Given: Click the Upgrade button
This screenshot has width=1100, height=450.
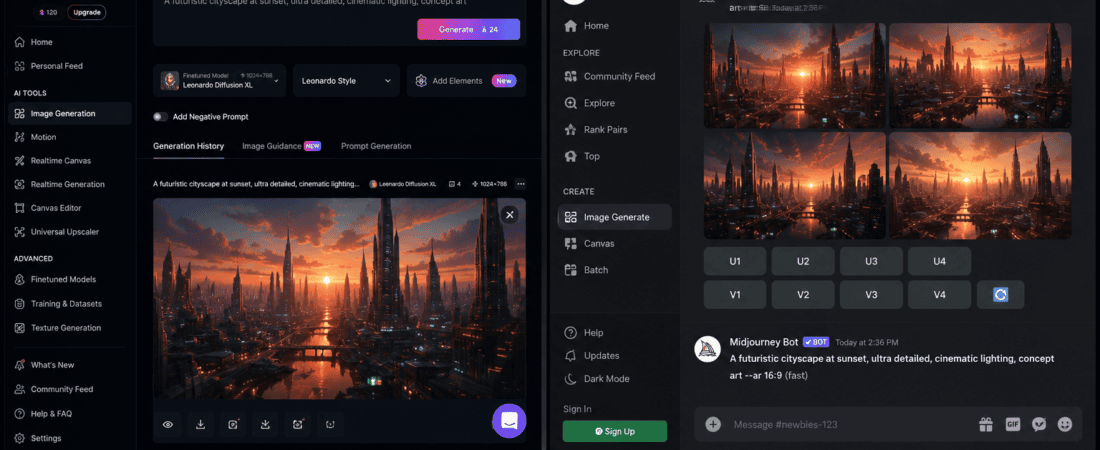Looking at the screenshot, I should [x=86, y=12].
